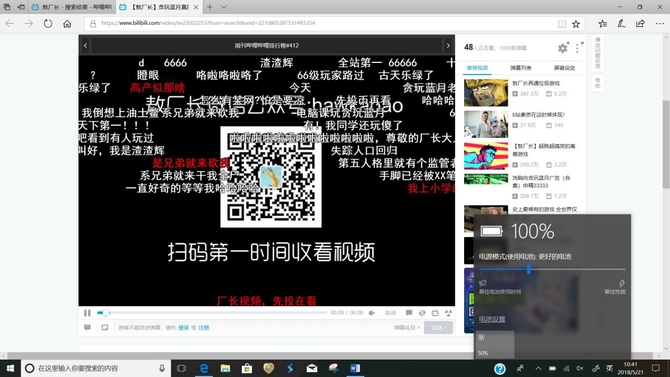Open the Action Center notification icon
Viewport: 670px width, 377px height.
pos(656,368)
